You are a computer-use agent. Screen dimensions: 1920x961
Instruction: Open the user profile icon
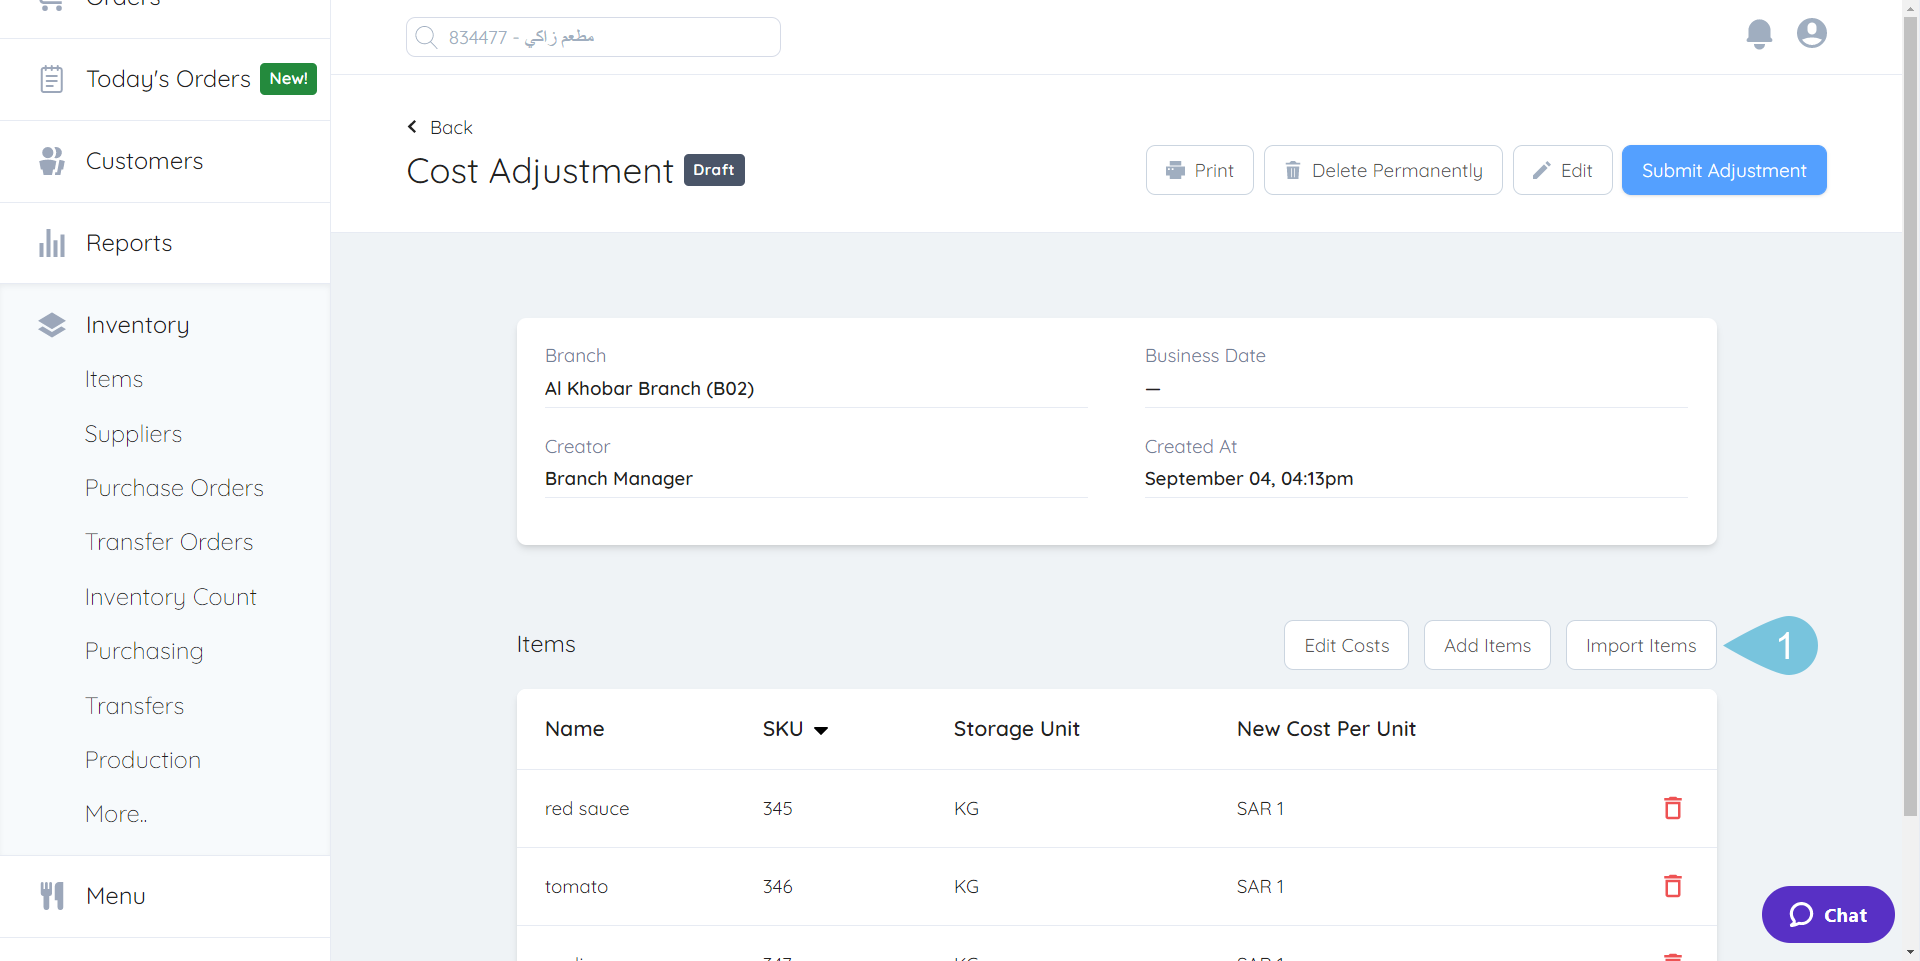coord(1811,33)
